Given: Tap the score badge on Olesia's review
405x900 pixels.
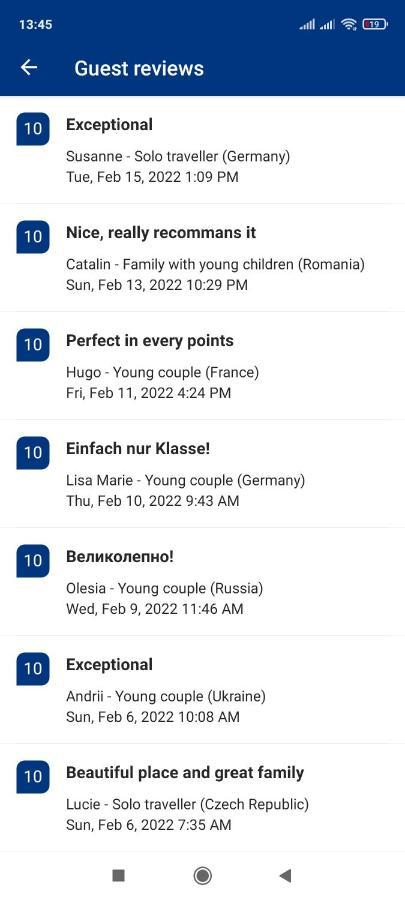Looking at the screenshot, I should (33, 560).
